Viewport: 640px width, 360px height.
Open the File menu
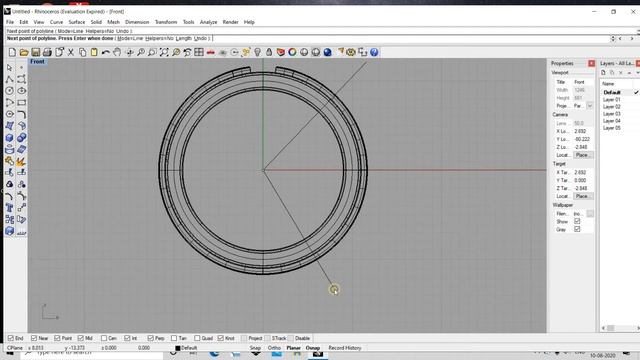pyautogui.click(x=10, y=22)
